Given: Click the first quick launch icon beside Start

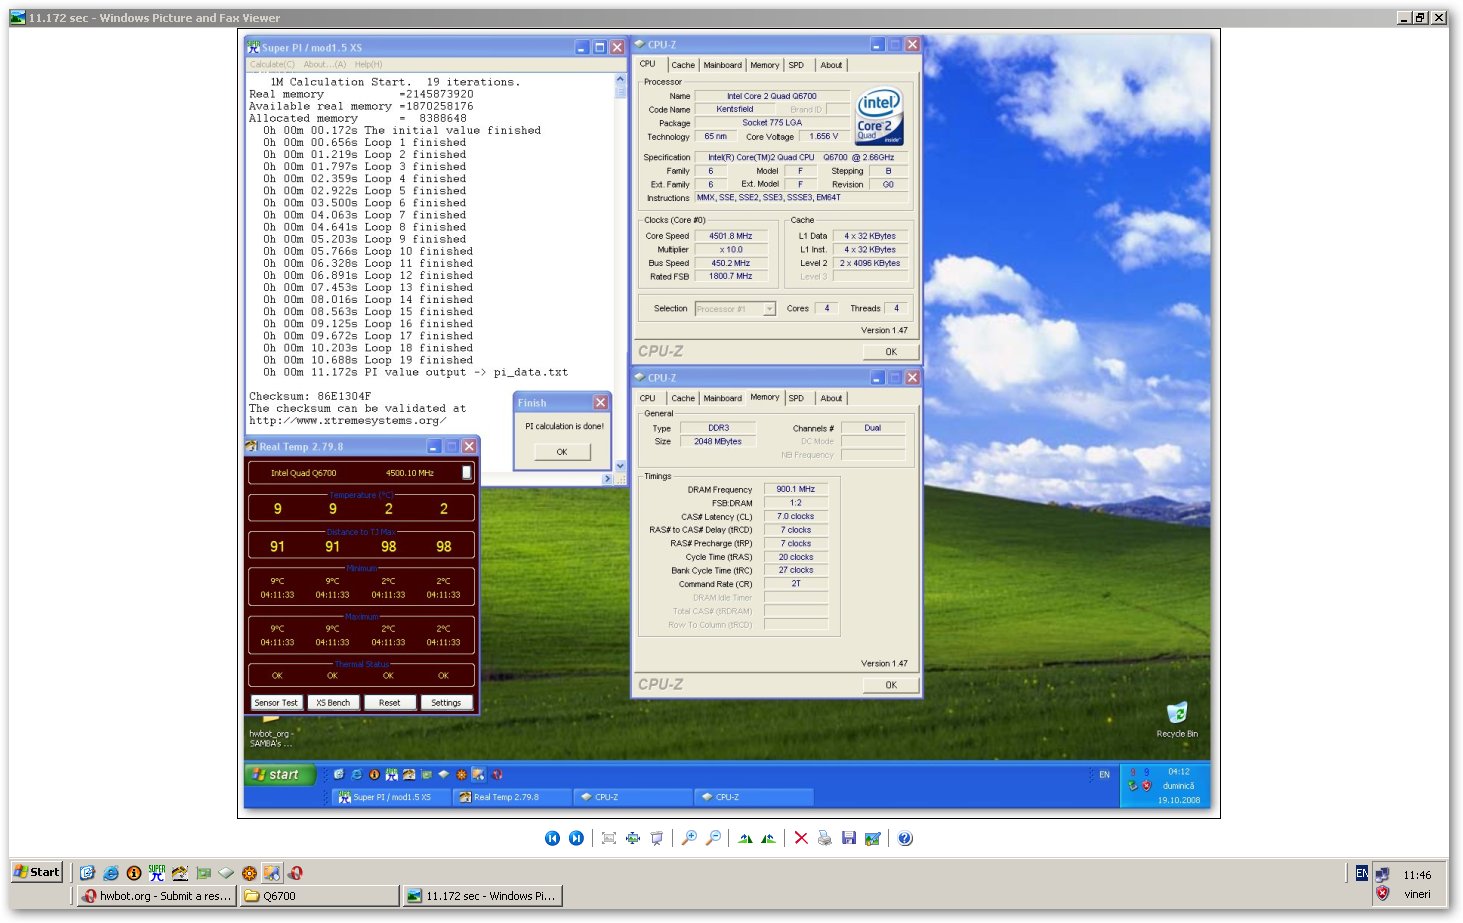Looking at the screenshot, I should point(87,872).
